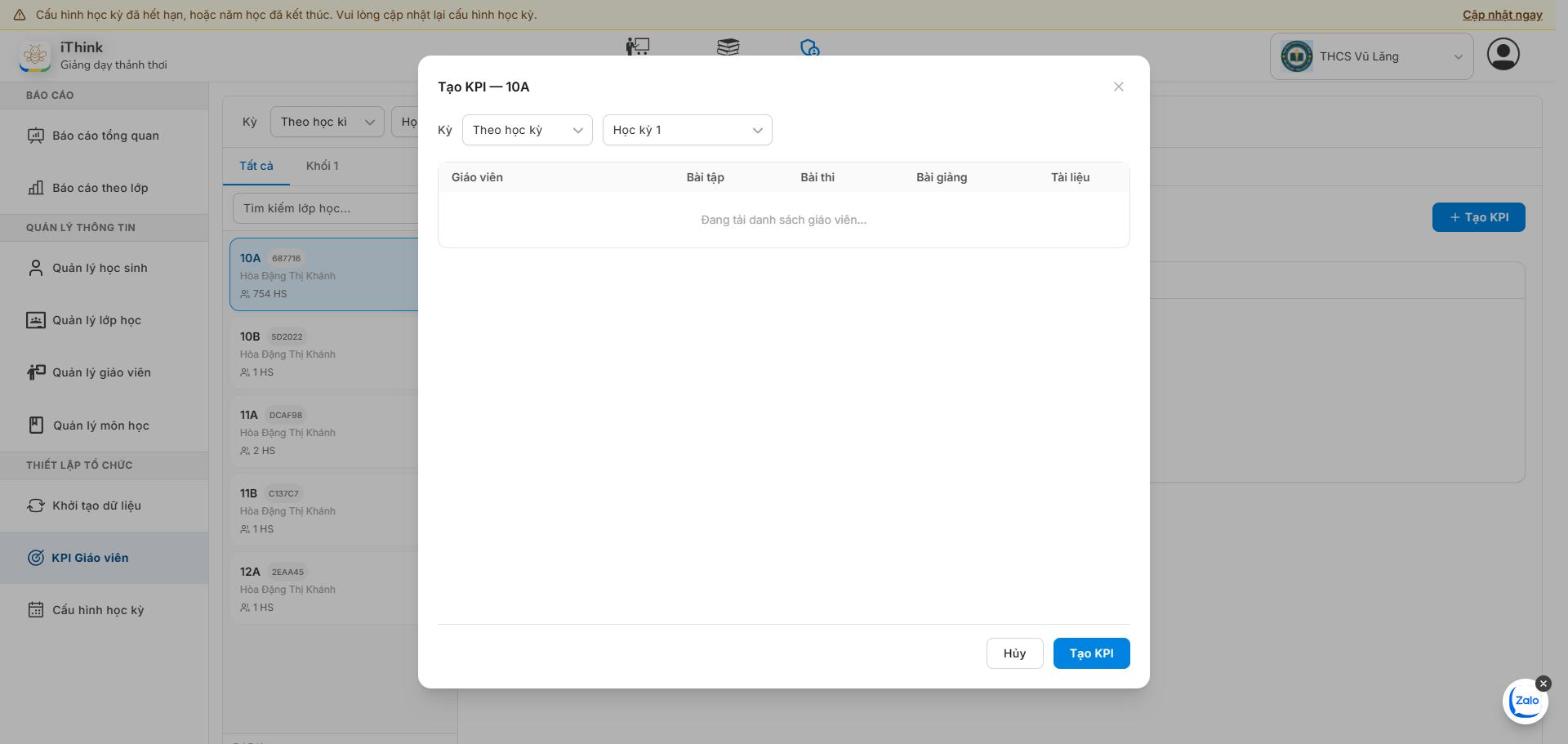Open the Theo học kì dropdown behind dialog
Image resolution: width=1568 pixels, height=744 pixels.
click(327, 122)
